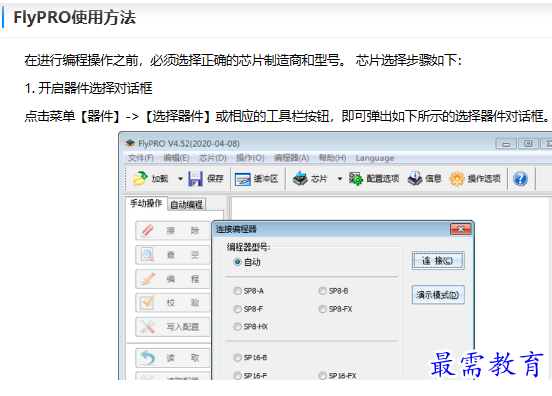Minimize the FlyPRO window
The height and width of the screenshot is (396, 552).
pos(506,144)
